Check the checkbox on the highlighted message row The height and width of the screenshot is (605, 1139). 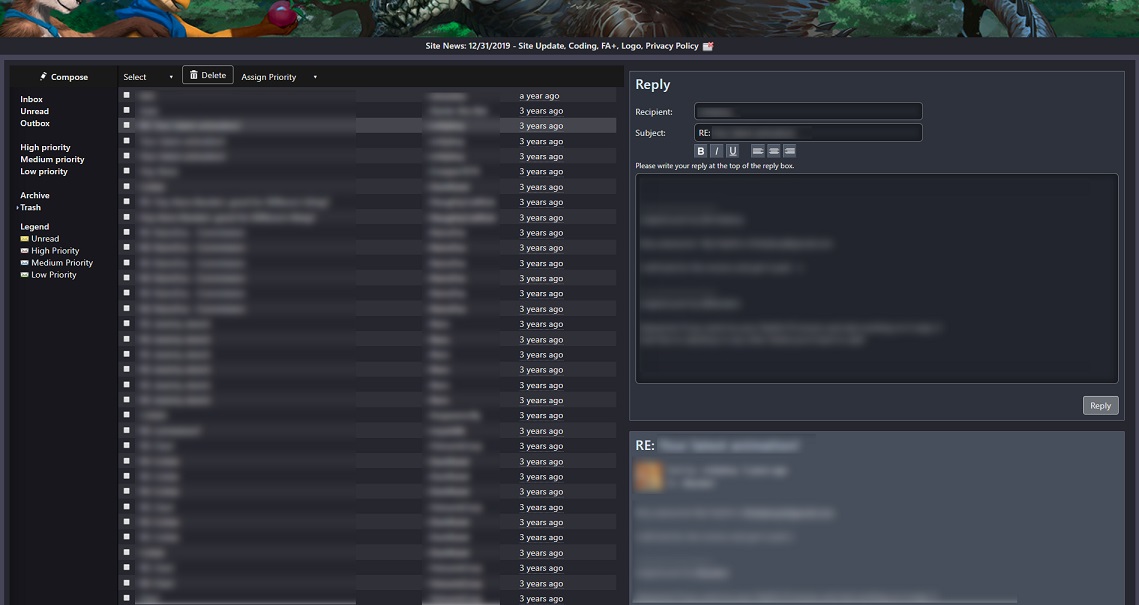[126, 126]
